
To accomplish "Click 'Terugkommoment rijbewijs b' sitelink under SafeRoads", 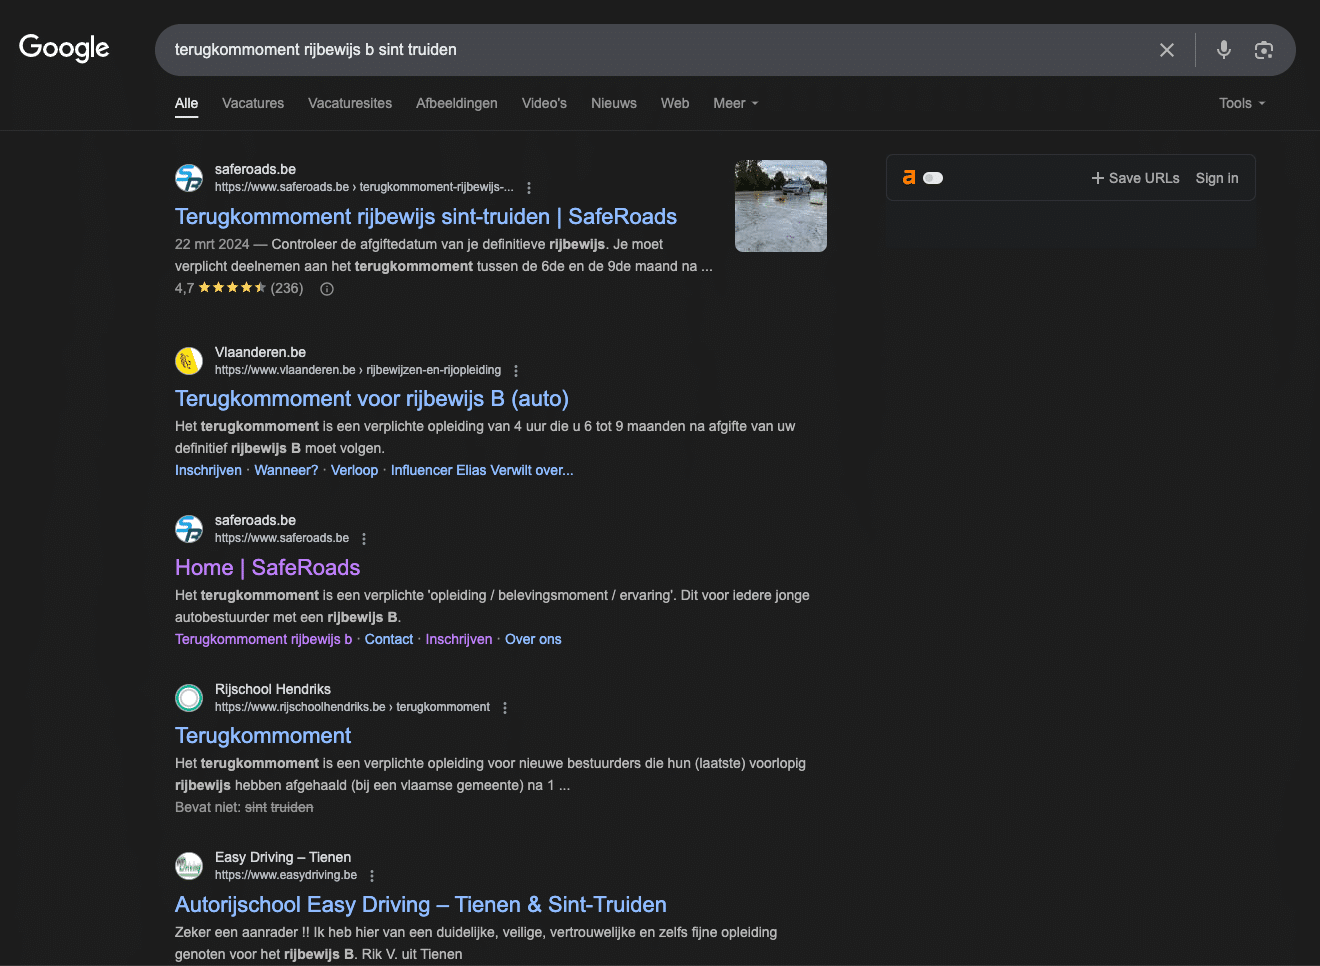I will pos(263,639).
